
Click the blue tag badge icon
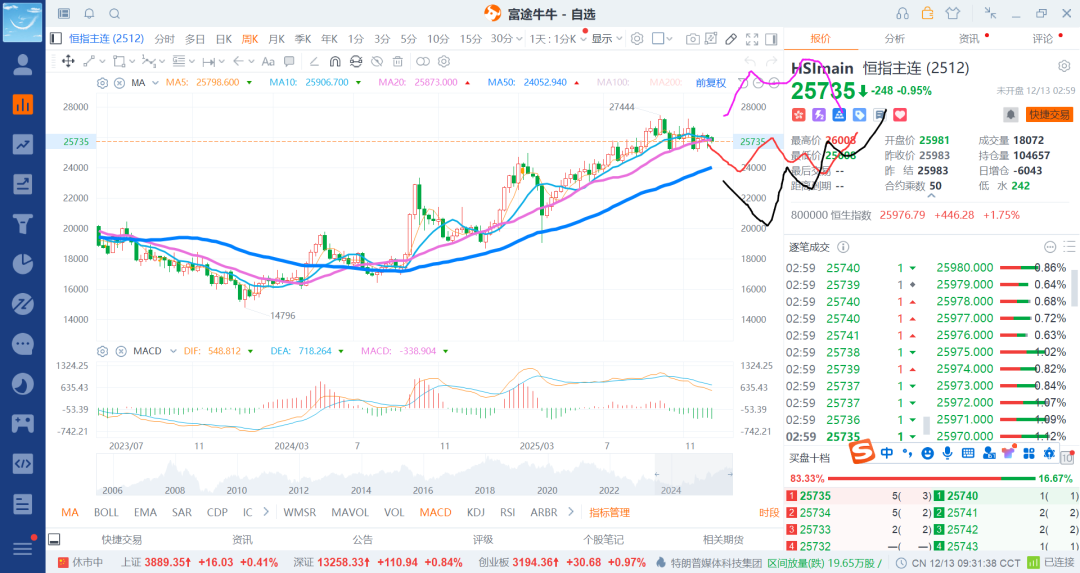click(x=860, y=114)
